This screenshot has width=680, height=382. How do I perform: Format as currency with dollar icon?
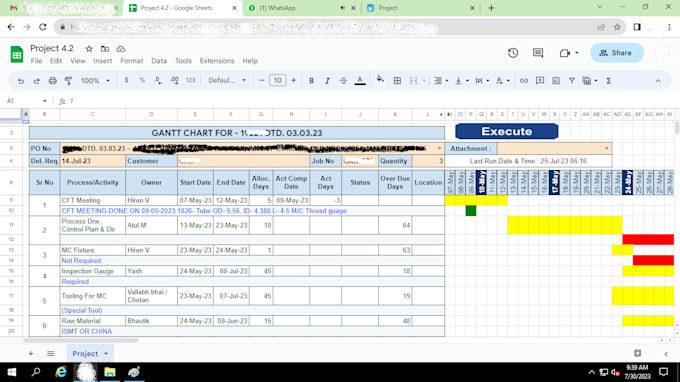[x=126, y=80]
